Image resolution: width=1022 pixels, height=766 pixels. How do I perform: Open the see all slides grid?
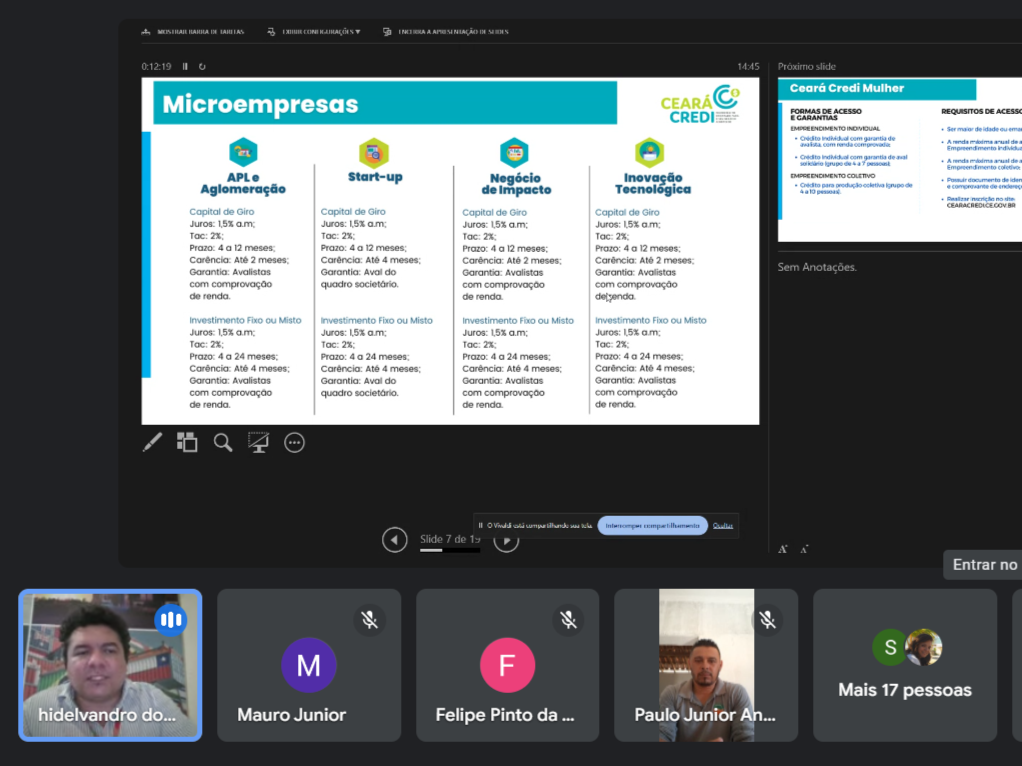pos(187,443)
